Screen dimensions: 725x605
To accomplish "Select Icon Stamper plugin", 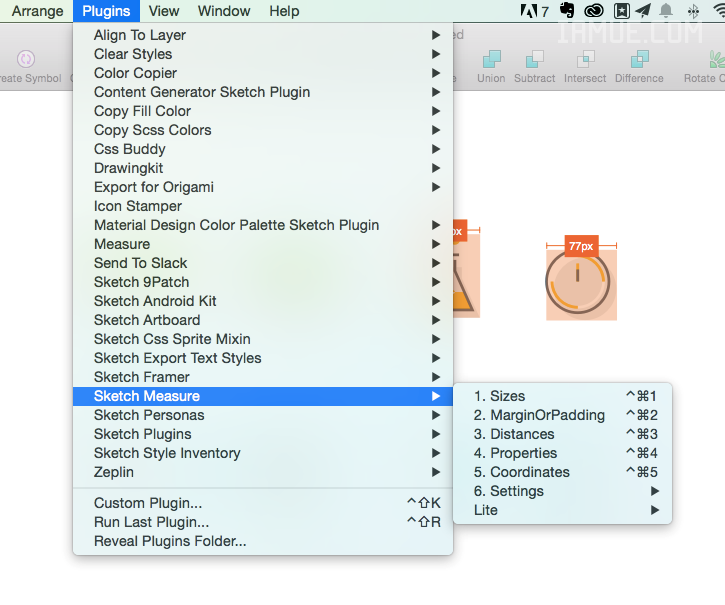I will point(263,206).
